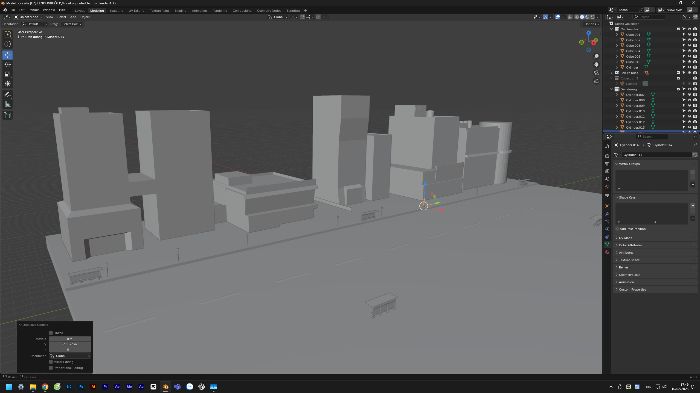
Task: Open the blue wrench Modifiers properties tab
Action: 607,214
